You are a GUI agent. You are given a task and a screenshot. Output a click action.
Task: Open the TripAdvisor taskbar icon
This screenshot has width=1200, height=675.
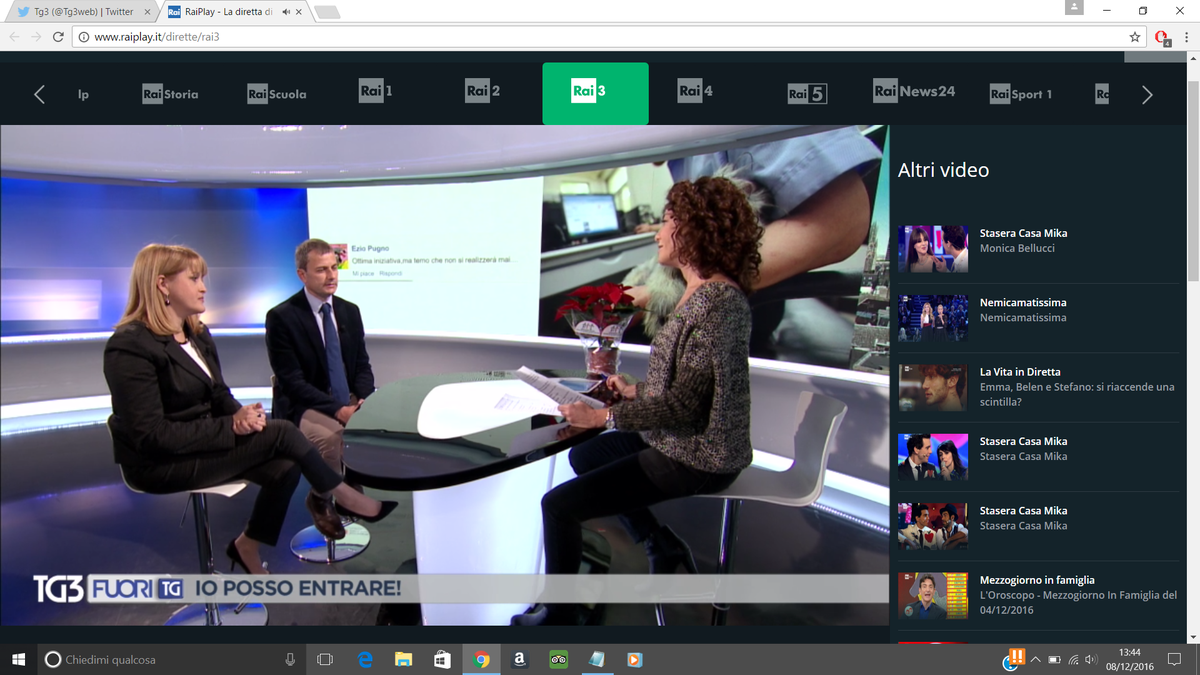tap(559, 659)
